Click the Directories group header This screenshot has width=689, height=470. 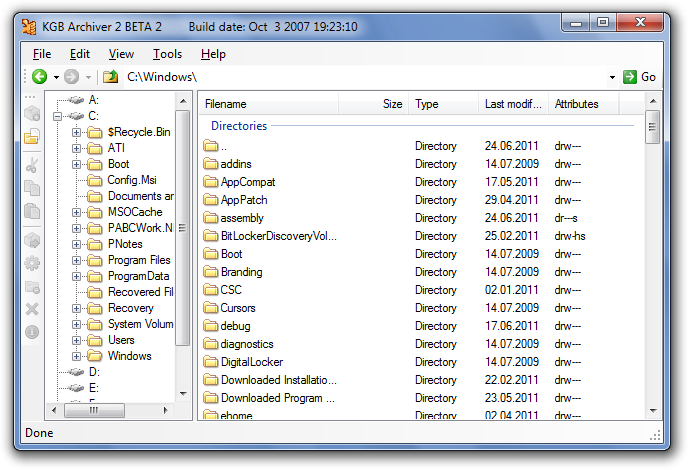[239, 126]
